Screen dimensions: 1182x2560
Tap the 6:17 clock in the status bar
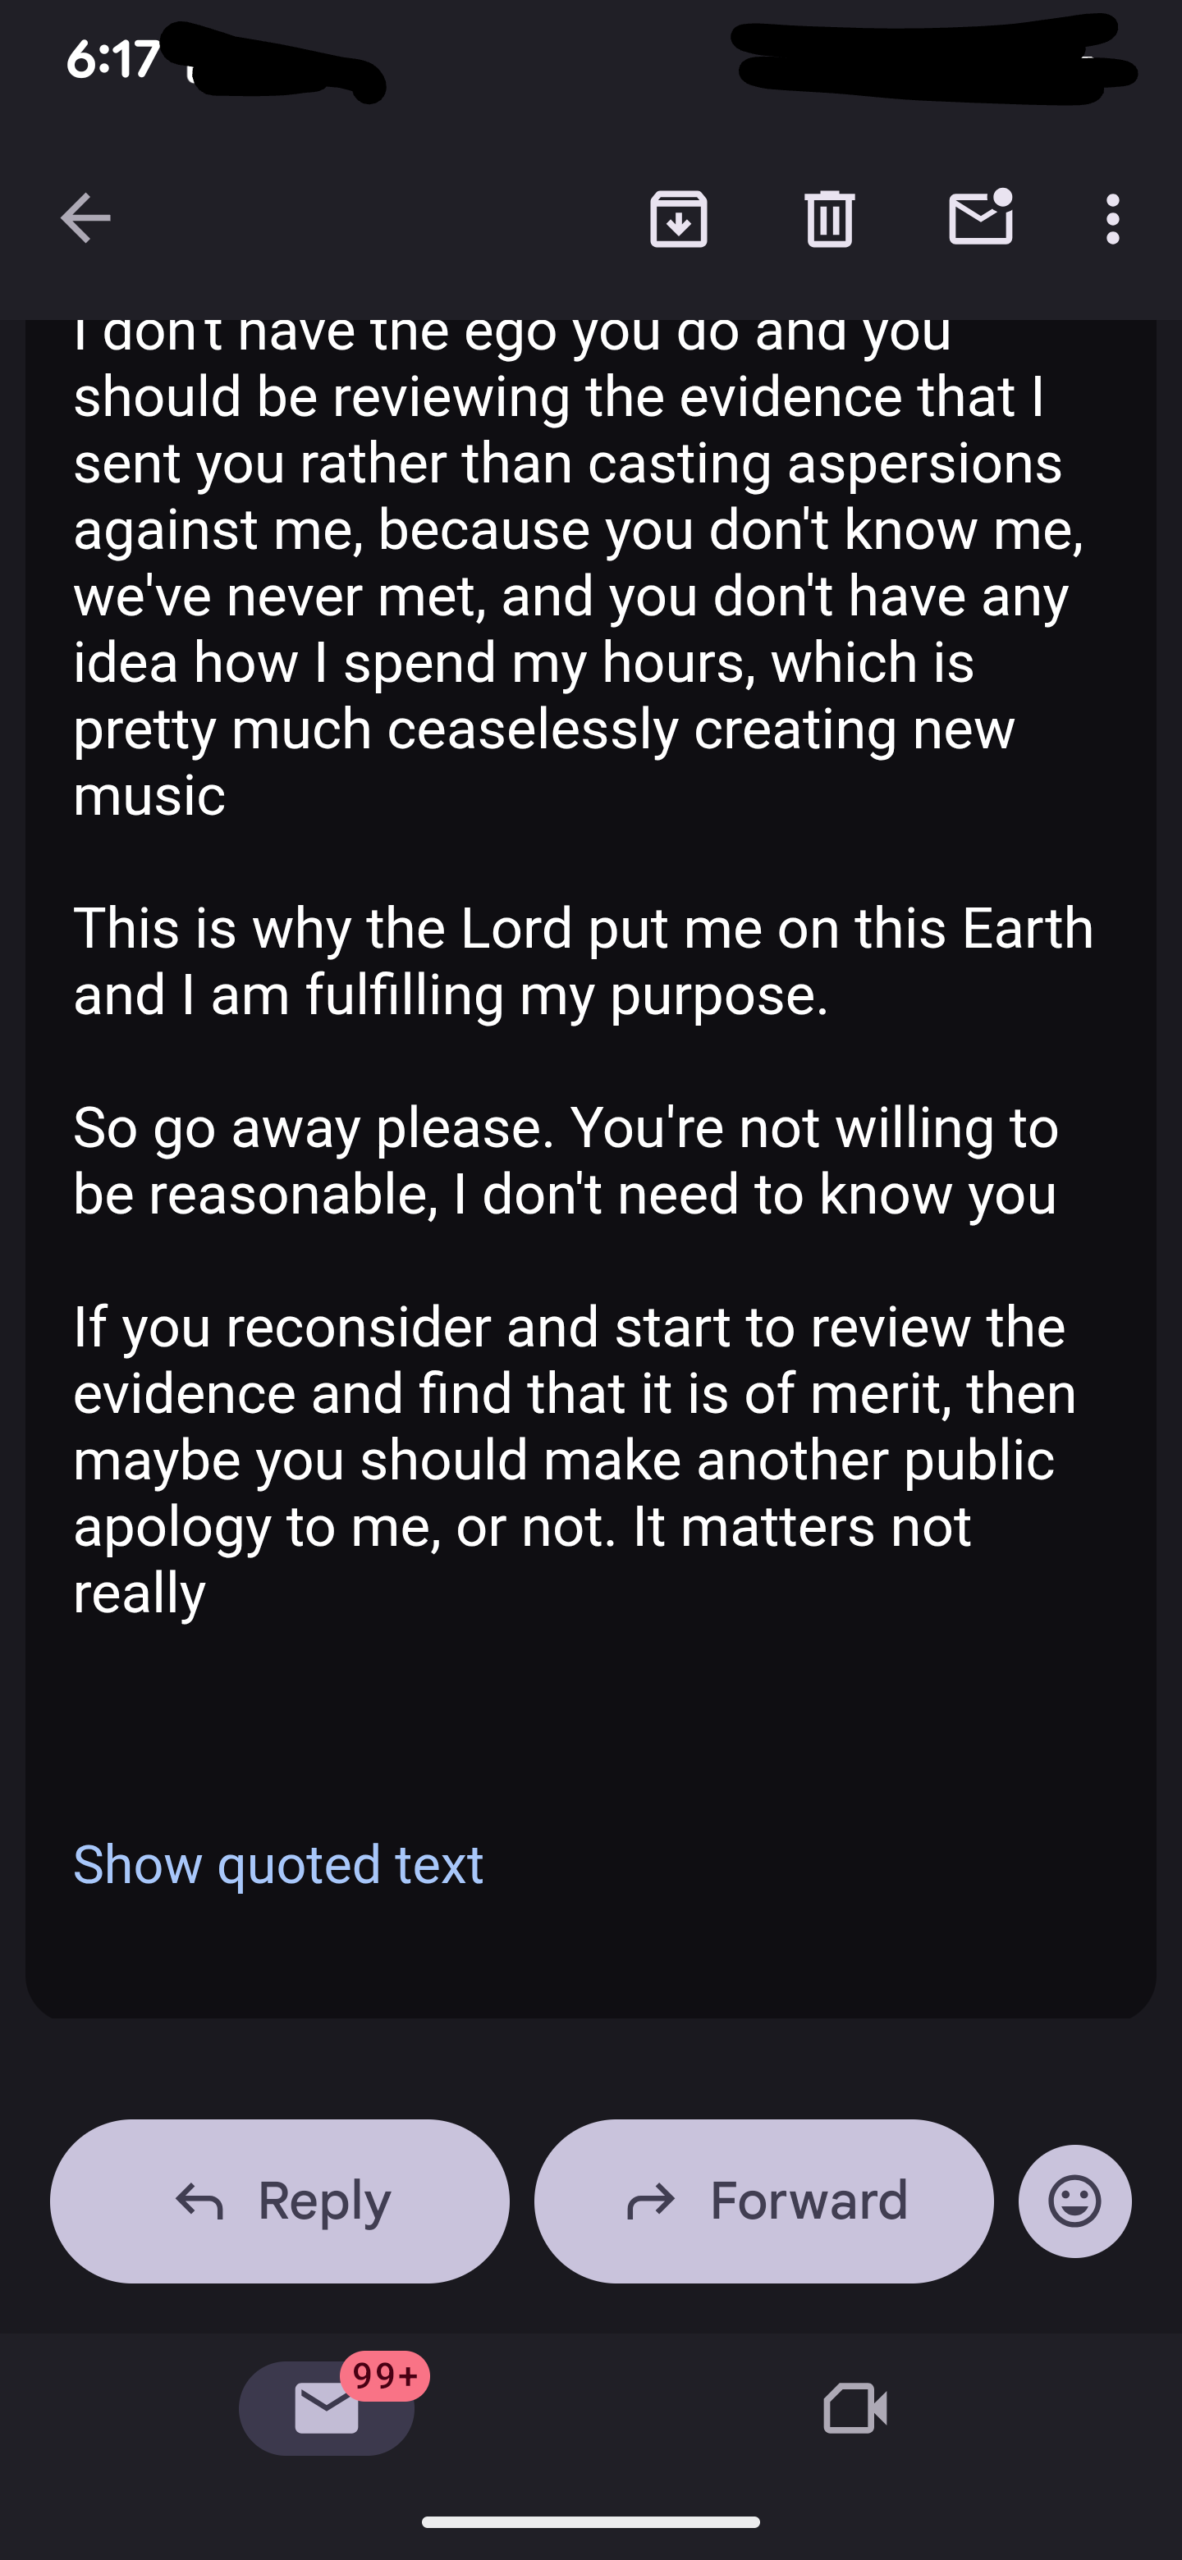113,60
